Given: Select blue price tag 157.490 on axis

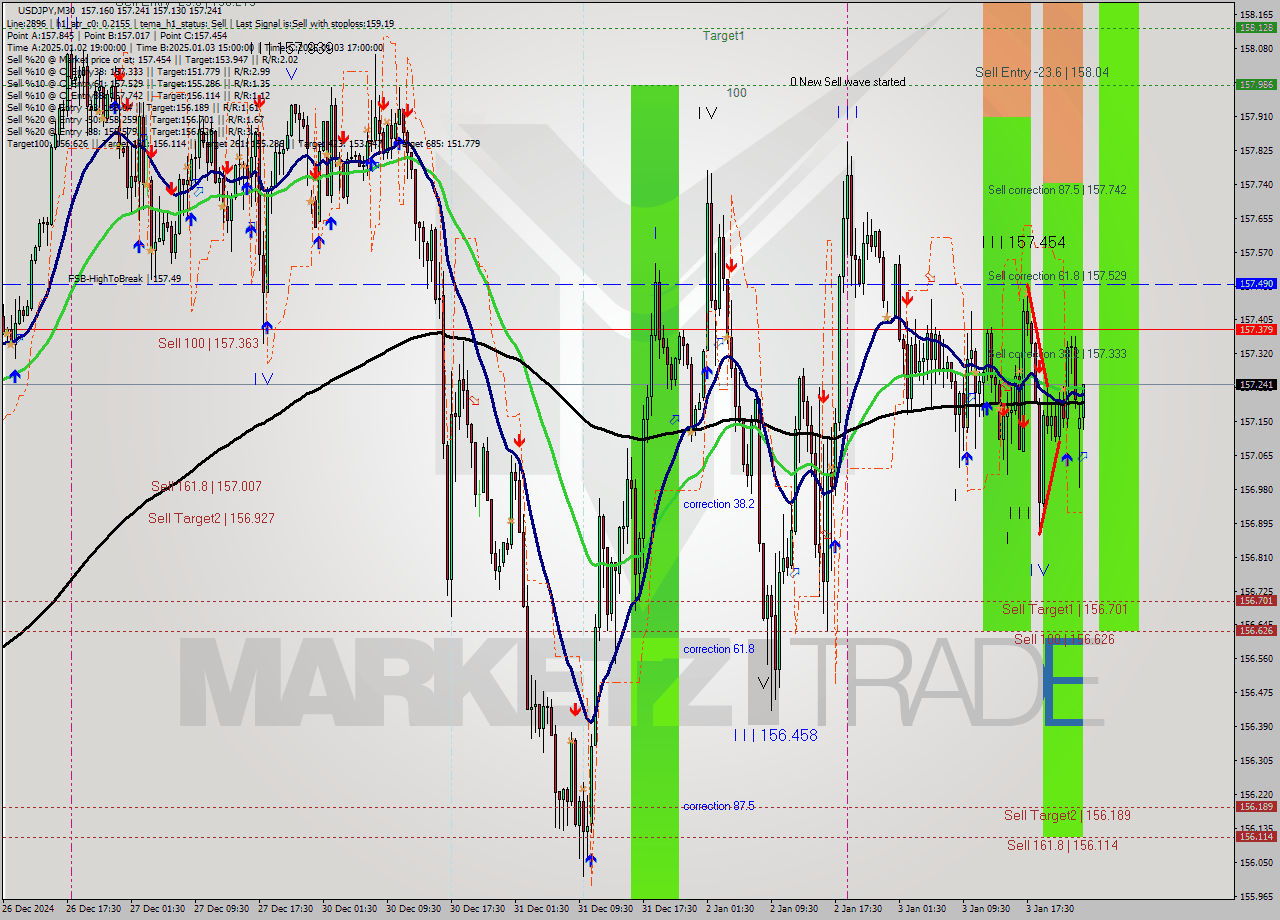Looking at the screenshot, I should coord(1256,284).
